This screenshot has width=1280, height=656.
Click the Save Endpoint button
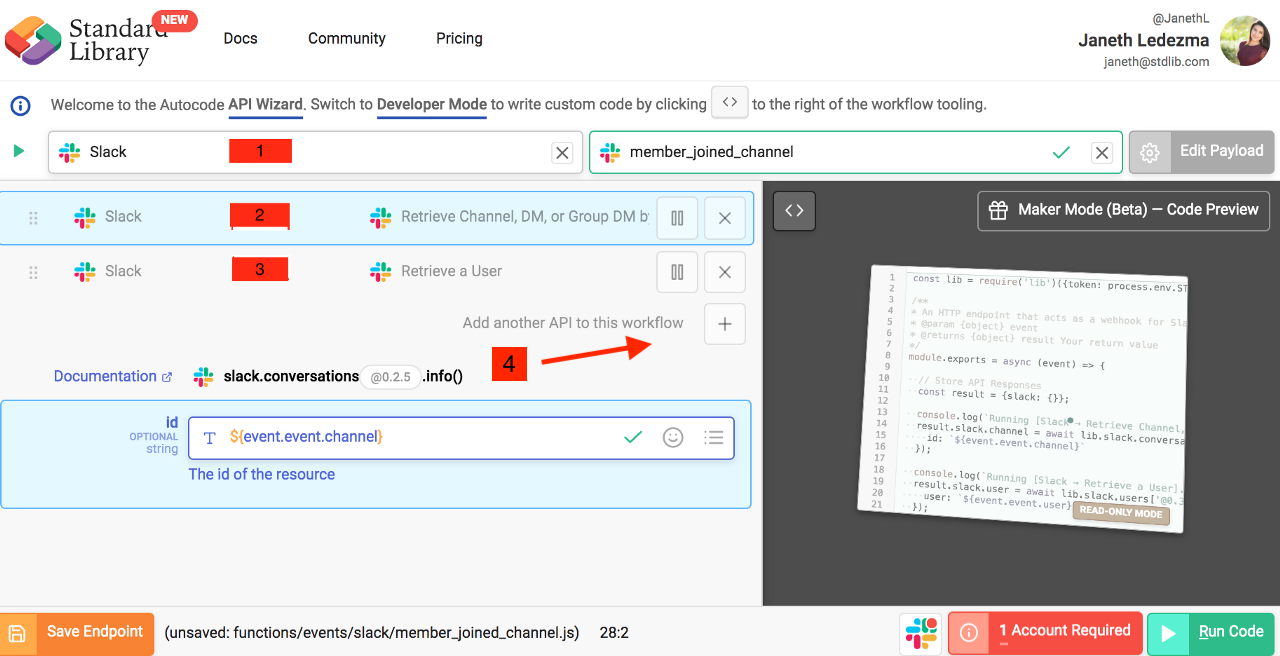tap(77, 633)
